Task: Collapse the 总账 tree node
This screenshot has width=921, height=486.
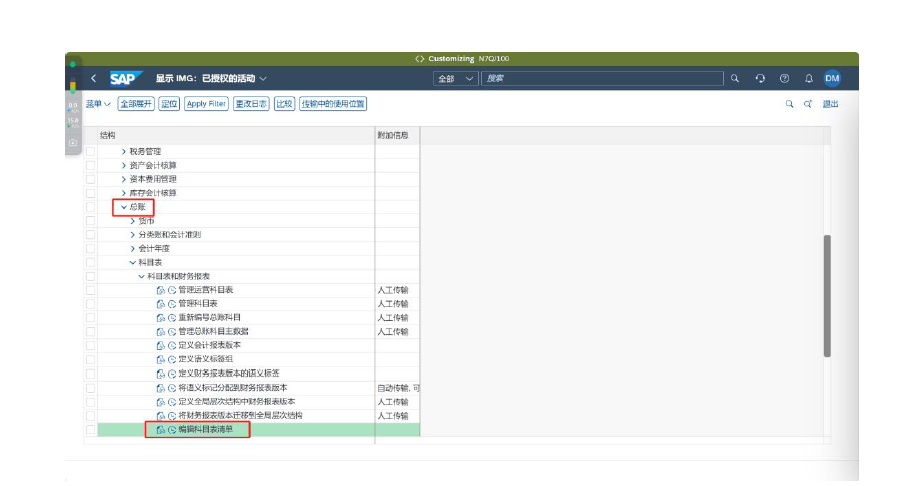Action: pos(124,207)
